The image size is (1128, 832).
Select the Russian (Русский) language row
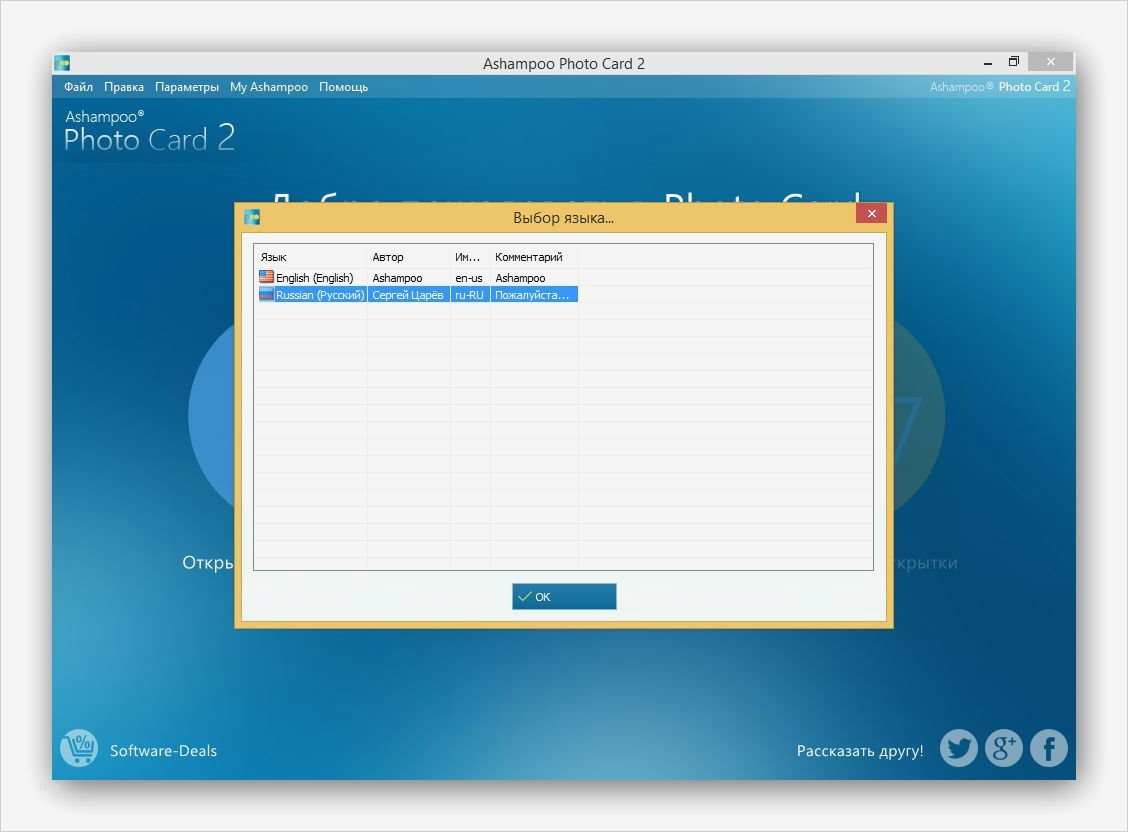click(x=418, y=295)
